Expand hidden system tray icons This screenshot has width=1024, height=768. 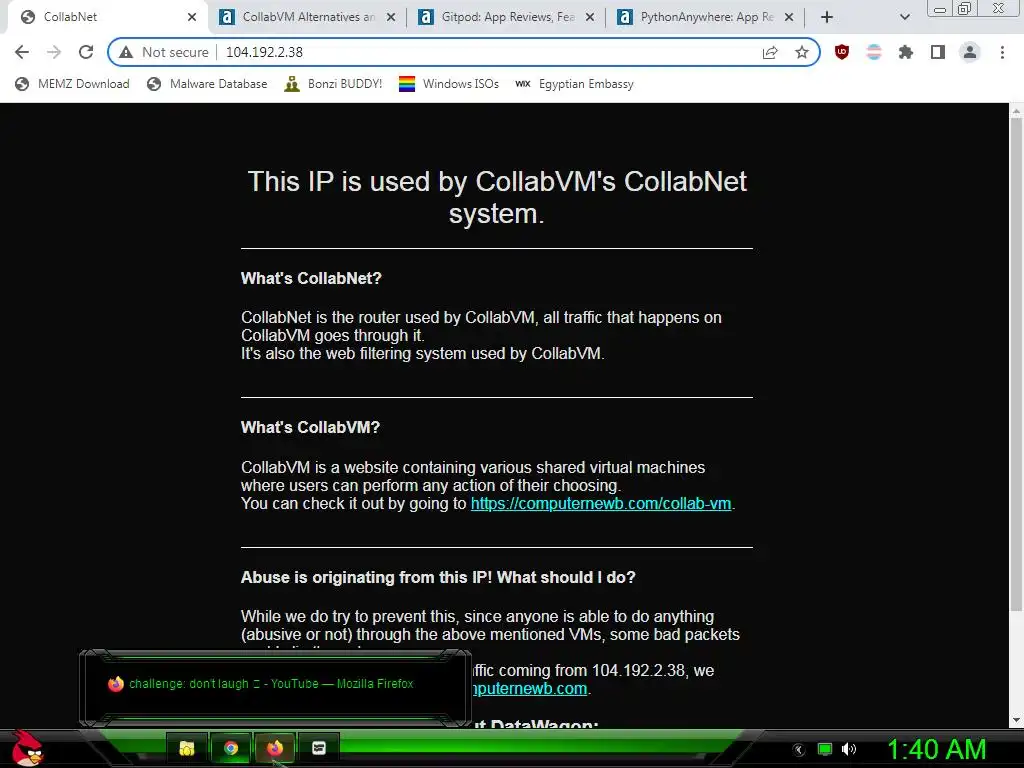tap(799, 750)
